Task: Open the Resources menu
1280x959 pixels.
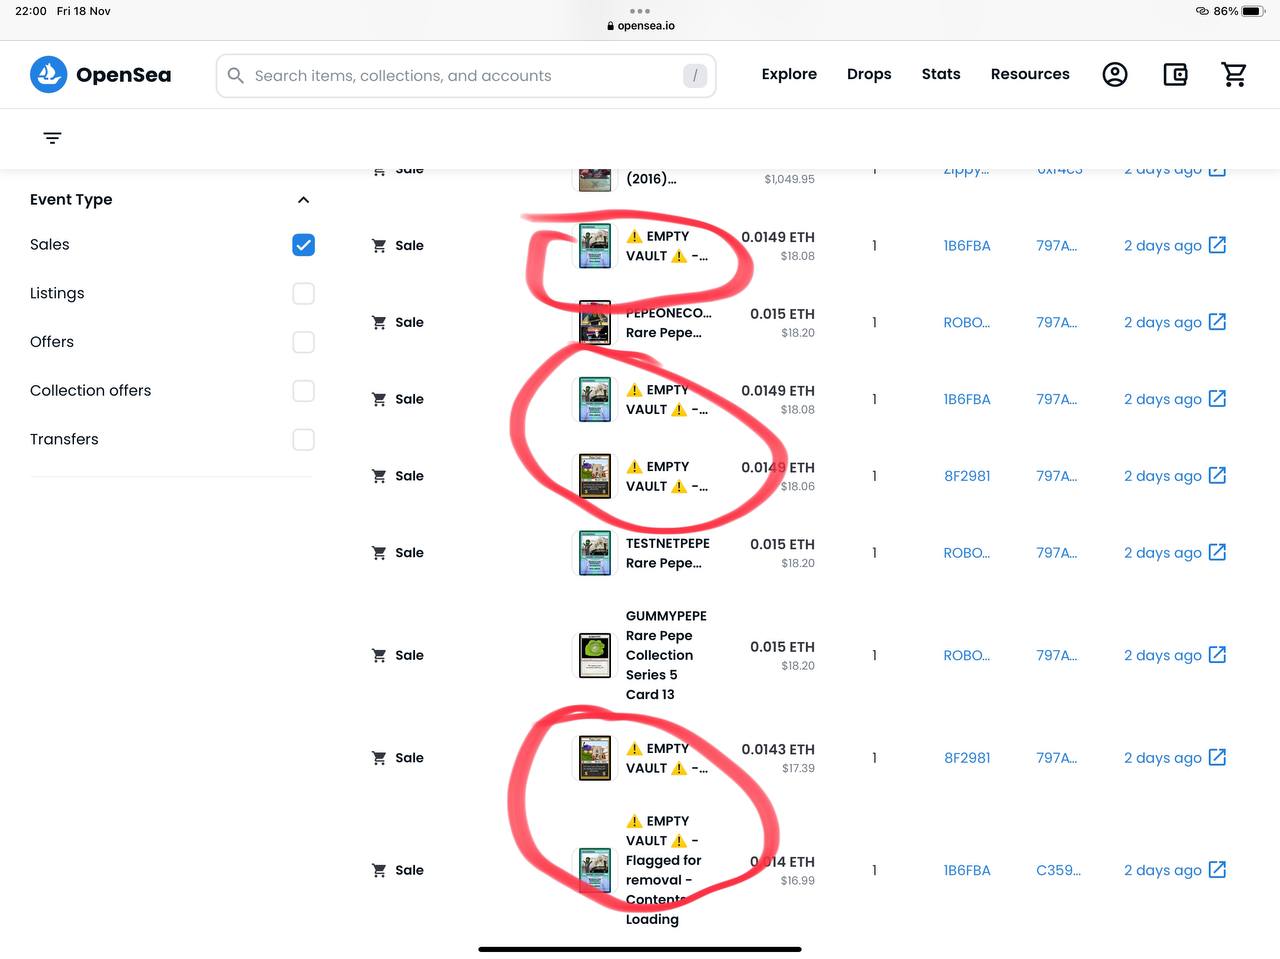Action: (1030, 74)
